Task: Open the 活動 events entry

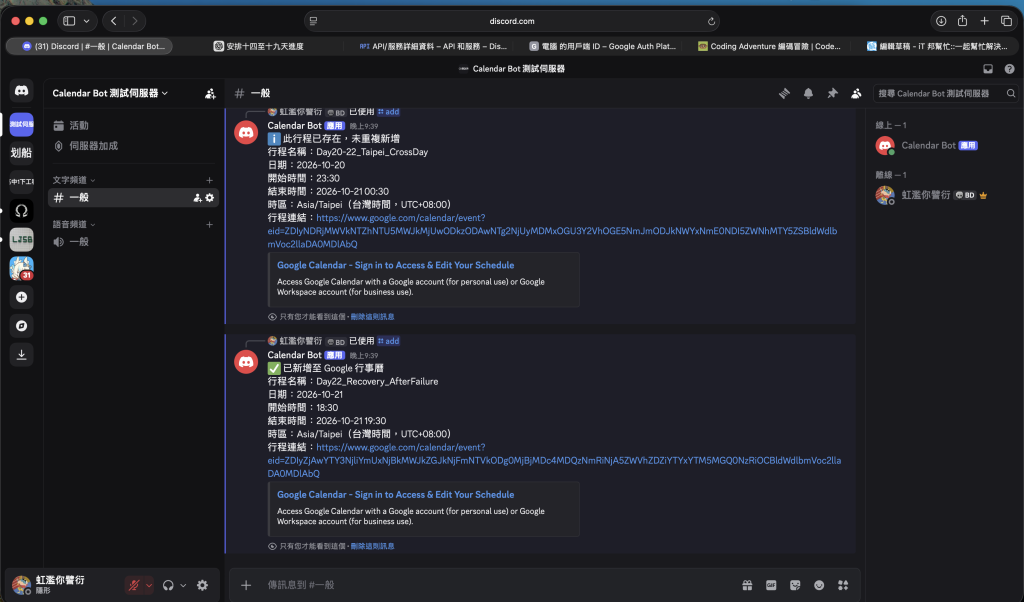Action: point(133,125)
